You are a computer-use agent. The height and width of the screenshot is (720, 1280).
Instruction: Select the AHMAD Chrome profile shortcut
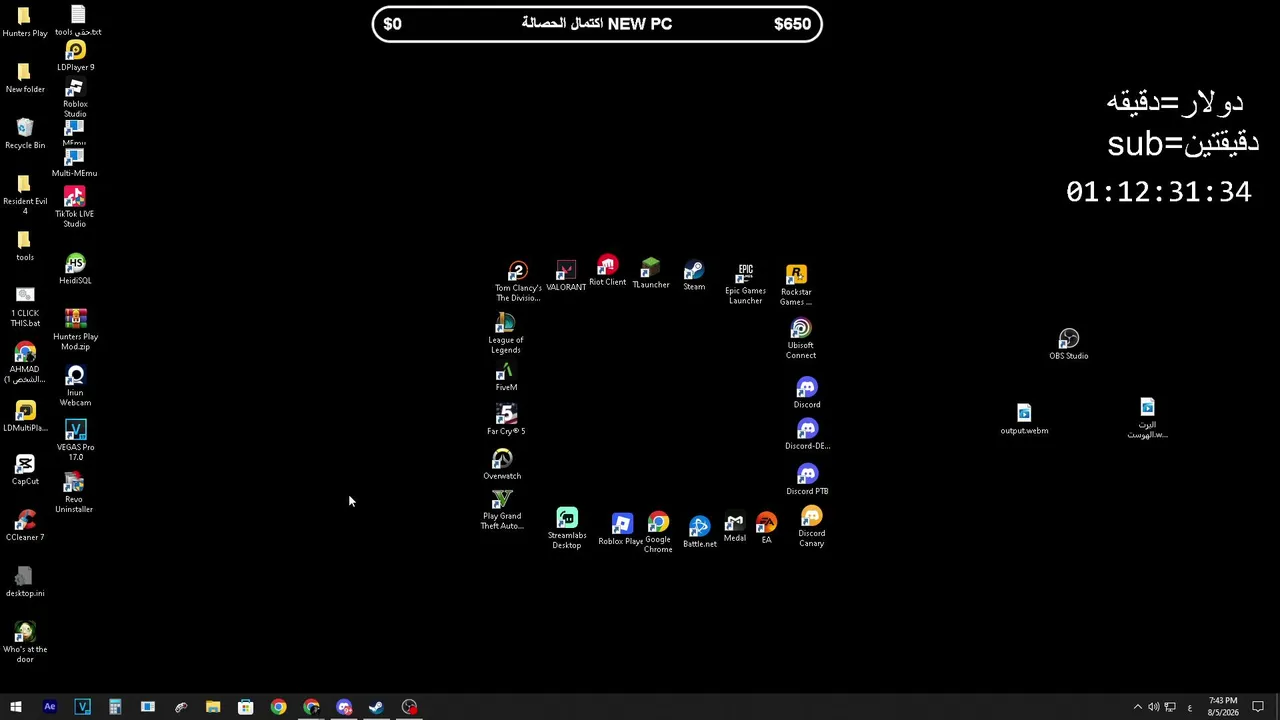point(25,363)
